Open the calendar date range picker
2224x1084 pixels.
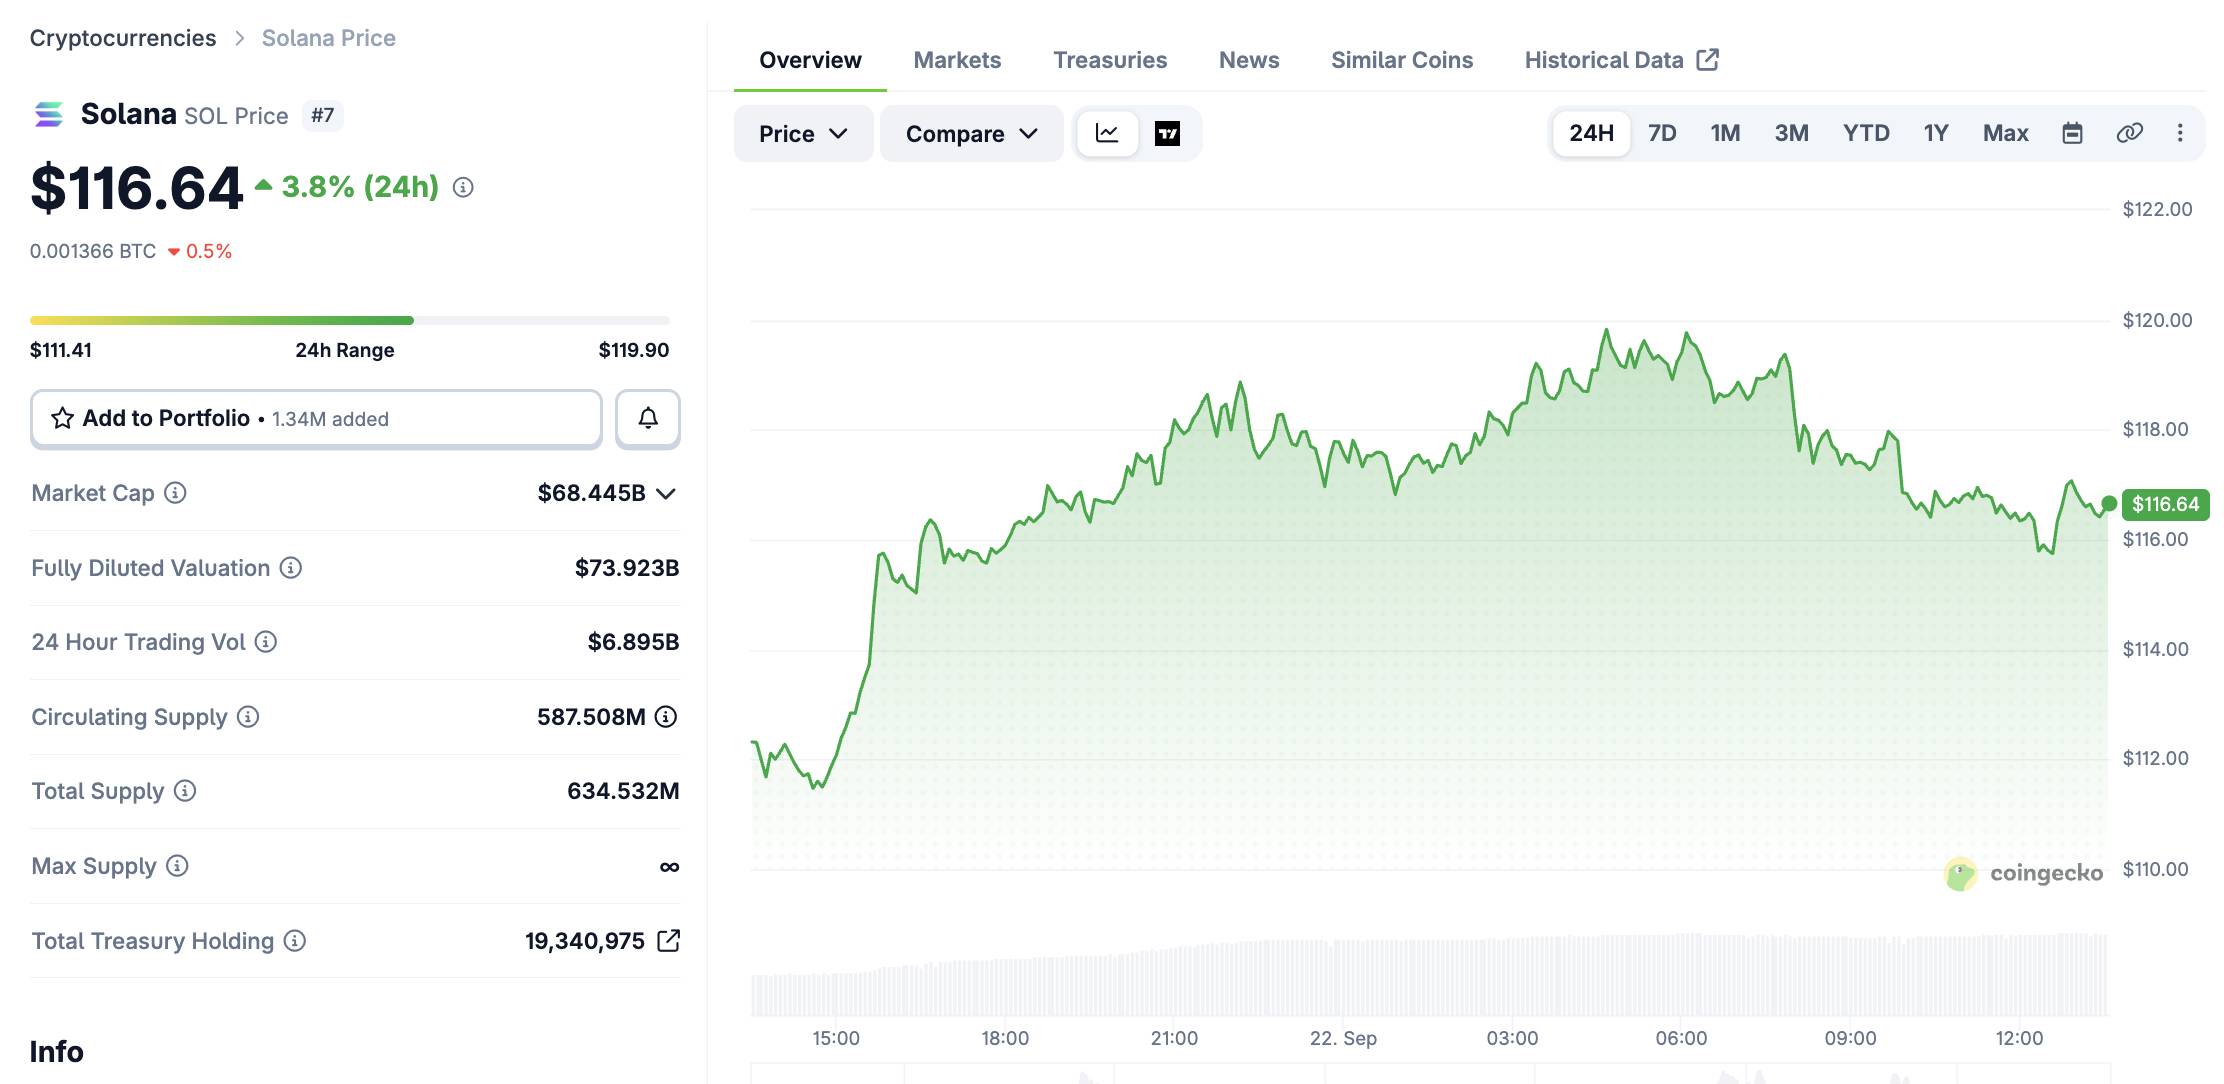[2072, 133]
